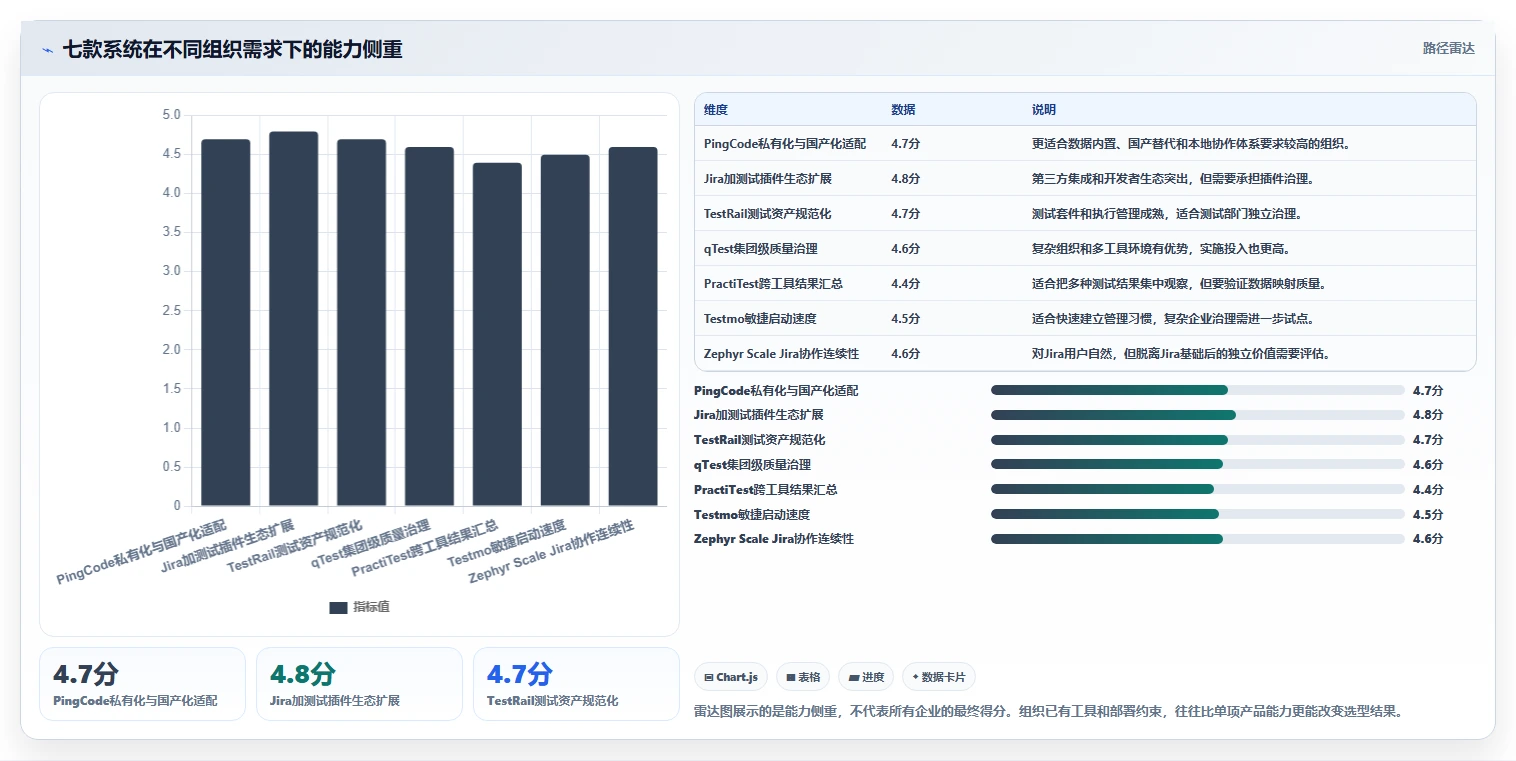Screen dimensions: 1516x761
Task: Click the 4.5分 value beside the Testmo progress bar
Action: point(1428,515)
